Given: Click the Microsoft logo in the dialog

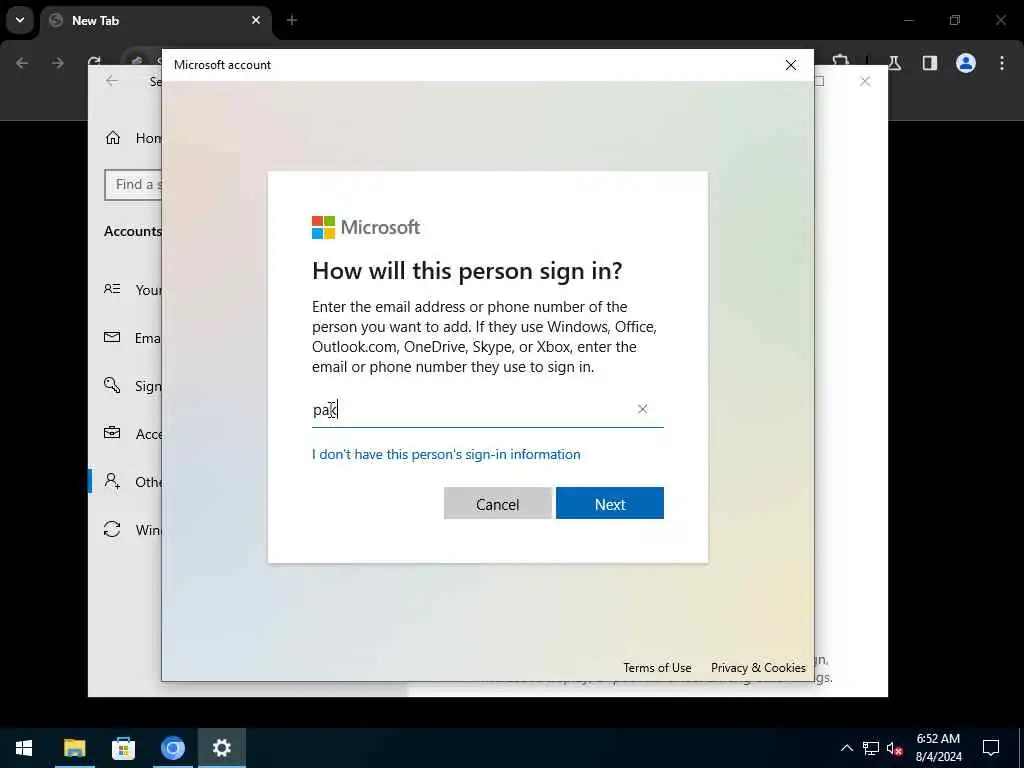Looking at the screenshot, I should click(x=366, y=227).
